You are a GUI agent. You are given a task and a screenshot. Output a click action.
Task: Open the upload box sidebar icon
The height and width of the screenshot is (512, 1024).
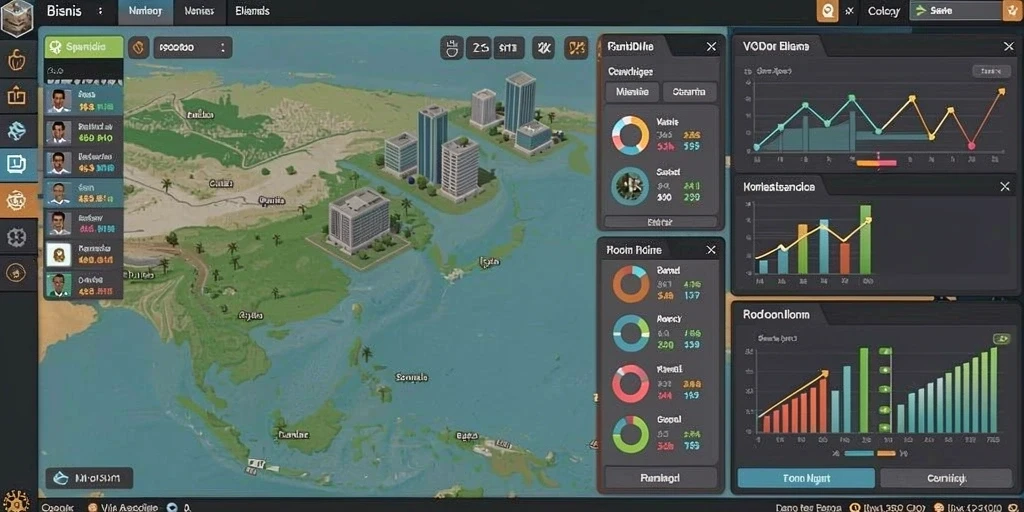[18, 95]
